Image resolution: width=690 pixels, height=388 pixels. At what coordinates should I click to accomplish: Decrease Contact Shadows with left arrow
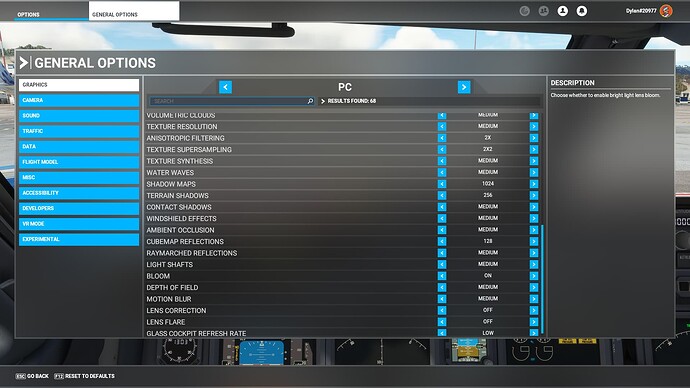click(x=442, y=207)
